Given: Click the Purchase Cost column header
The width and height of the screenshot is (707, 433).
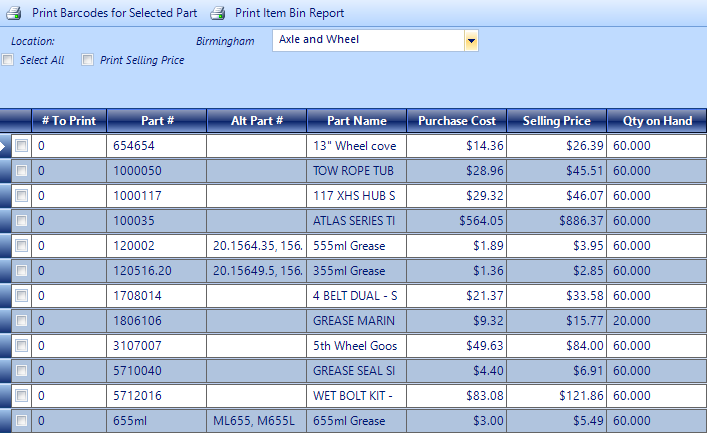Looking at the screenshot, I should tap(457, 121).
